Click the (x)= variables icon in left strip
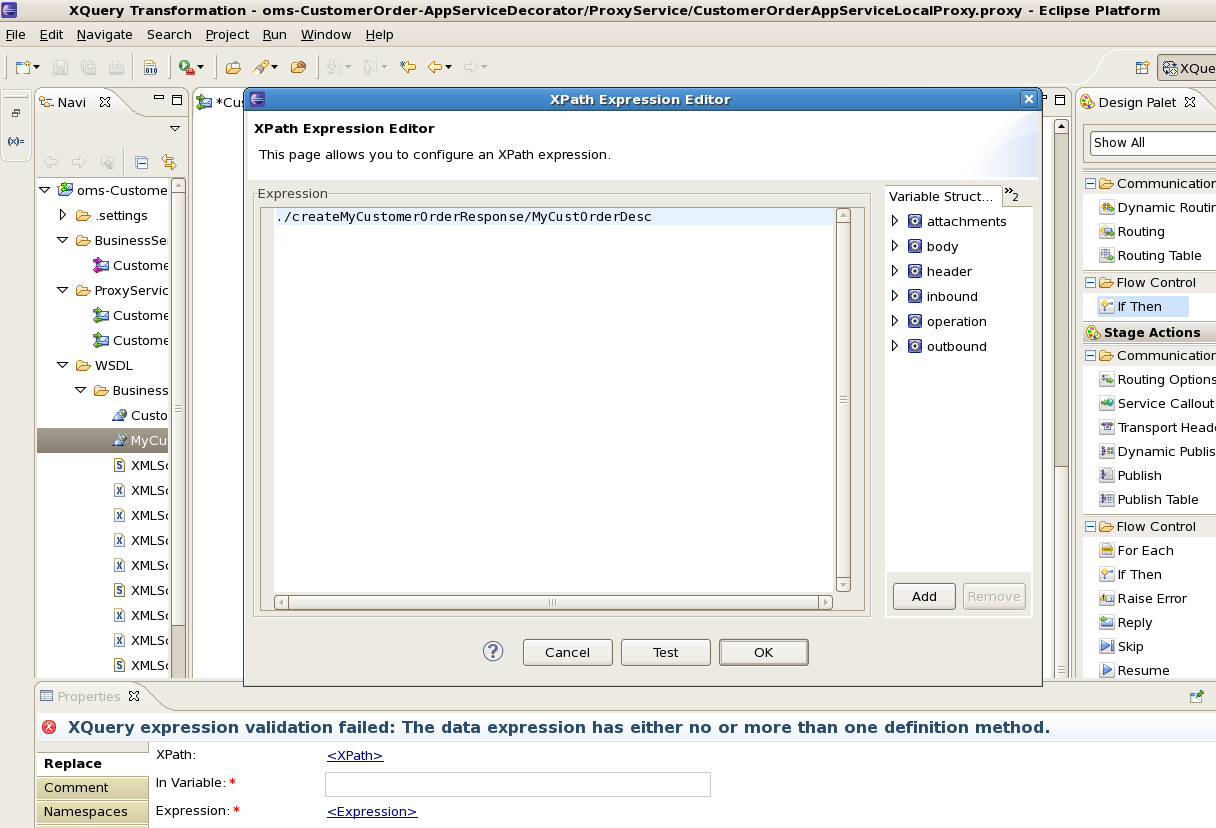This screenshot has height=828, width=1216. (16, 141)
